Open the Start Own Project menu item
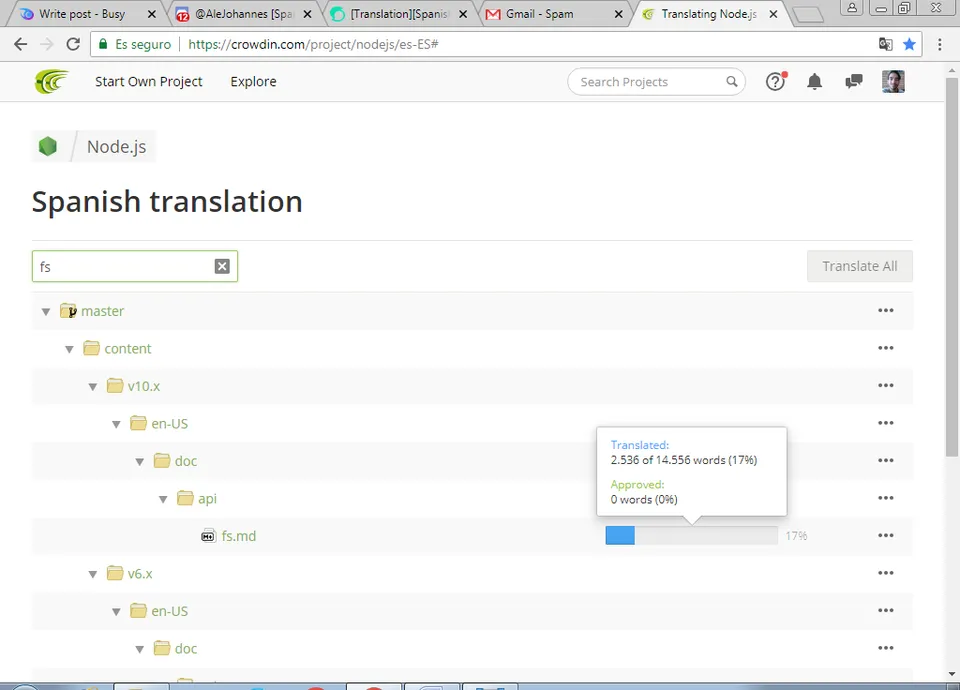 pyautogui.click(x=149, y=81)
